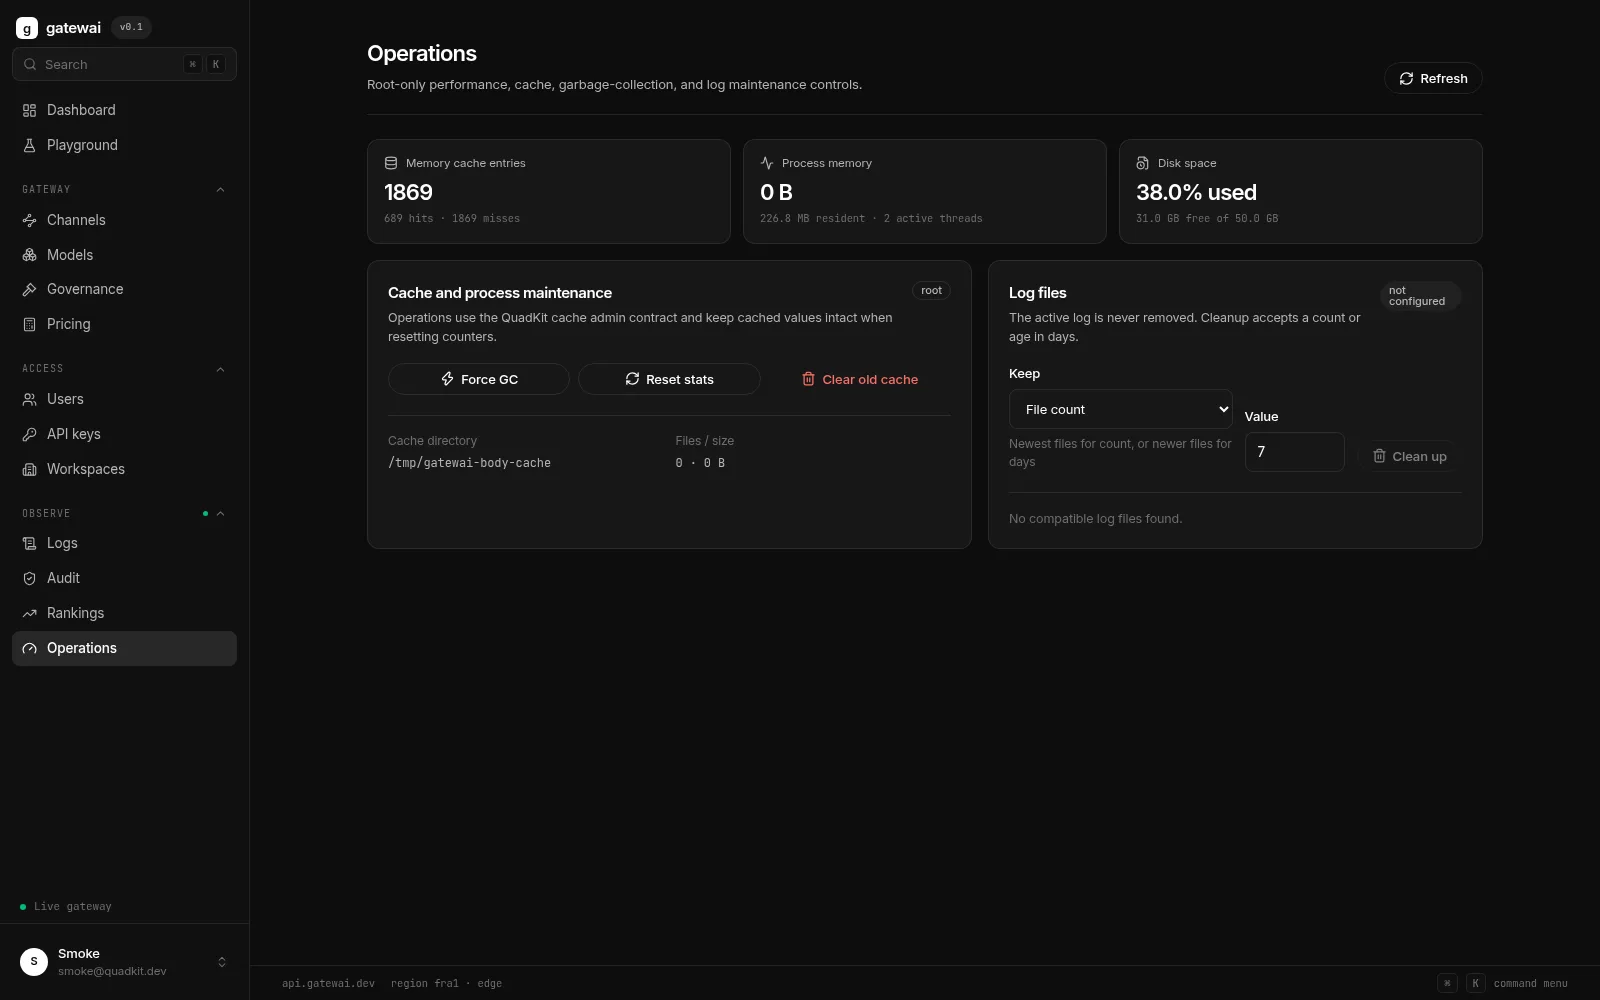Click the Process memory activity icon
The image size is (1600, 1000).
tap(767, 163)
